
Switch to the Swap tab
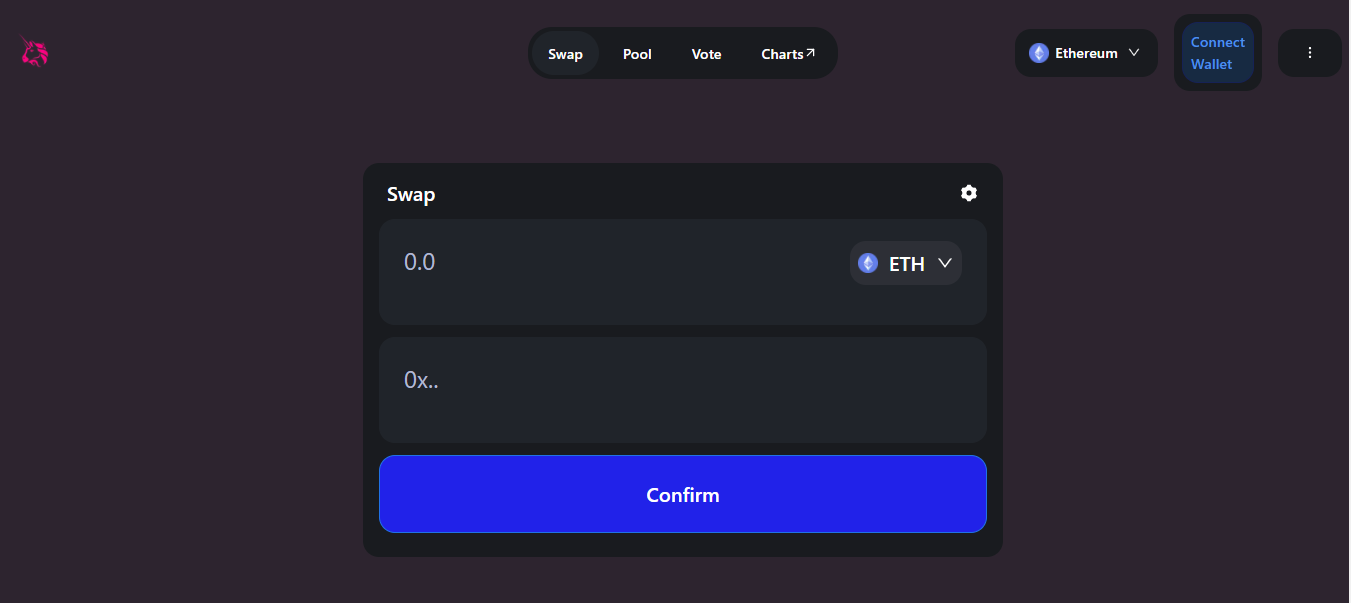click(565, 54)
